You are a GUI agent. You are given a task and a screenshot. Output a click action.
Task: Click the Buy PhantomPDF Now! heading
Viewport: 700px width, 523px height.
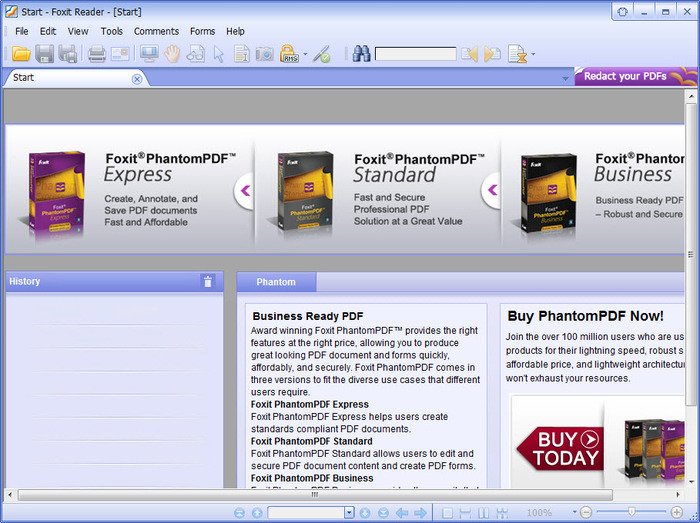point(585,316)
